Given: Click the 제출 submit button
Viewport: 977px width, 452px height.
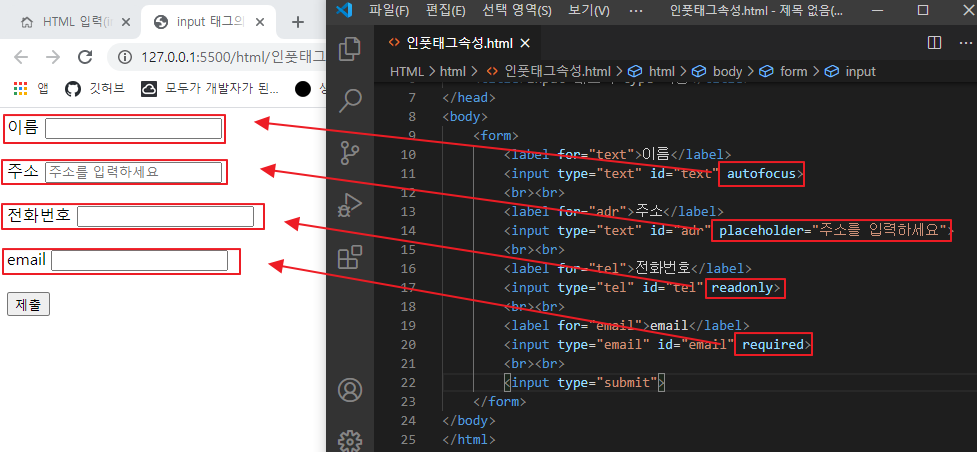Looking at the screenshot, I should tap(28, 305).
